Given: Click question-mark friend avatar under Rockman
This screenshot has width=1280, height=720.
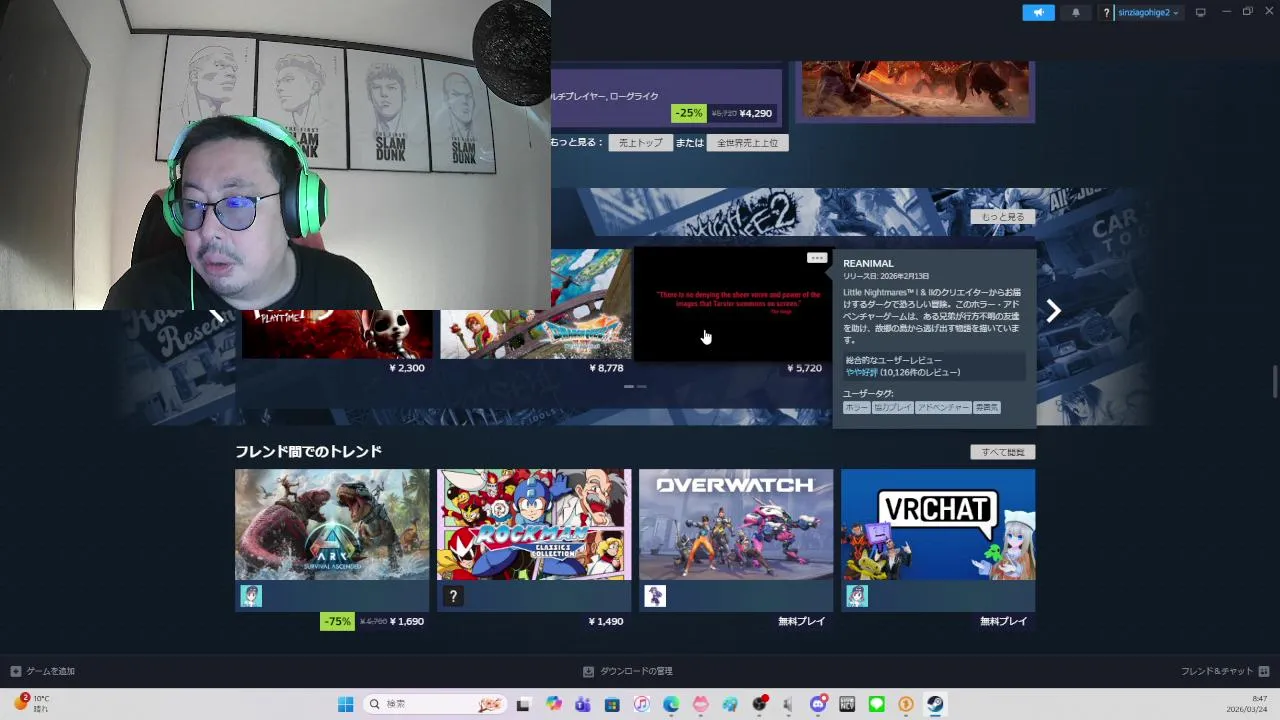Looking at the screenshot, I should coord(453,596).
